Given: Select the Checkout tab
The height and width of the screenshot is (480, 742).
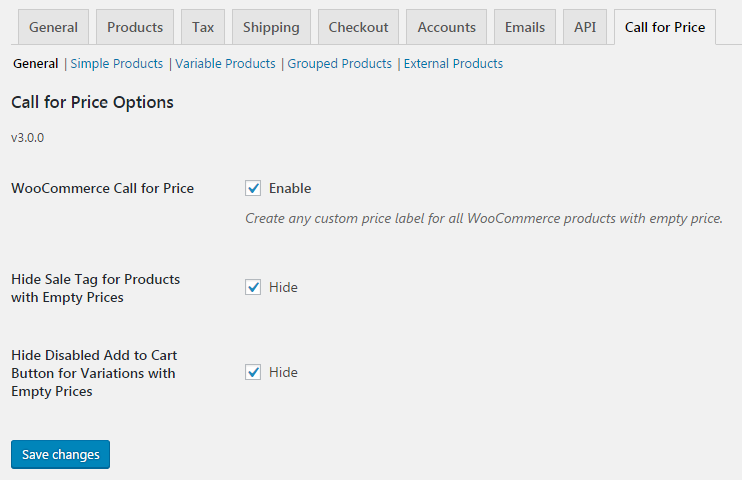Looking at the screenshot, I should [x=358, y=27].
